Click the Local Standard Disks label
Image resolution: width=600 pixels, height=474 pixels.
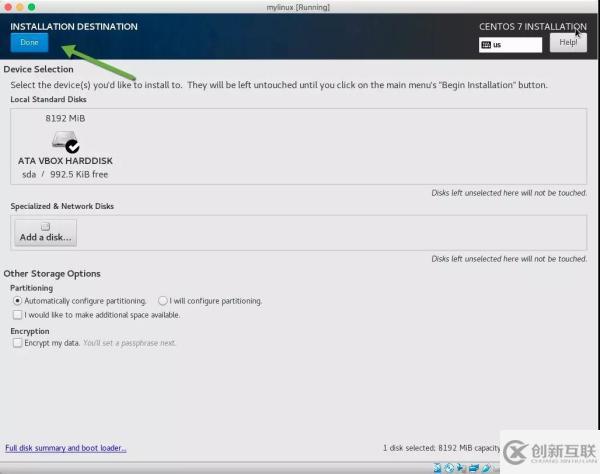48,99
